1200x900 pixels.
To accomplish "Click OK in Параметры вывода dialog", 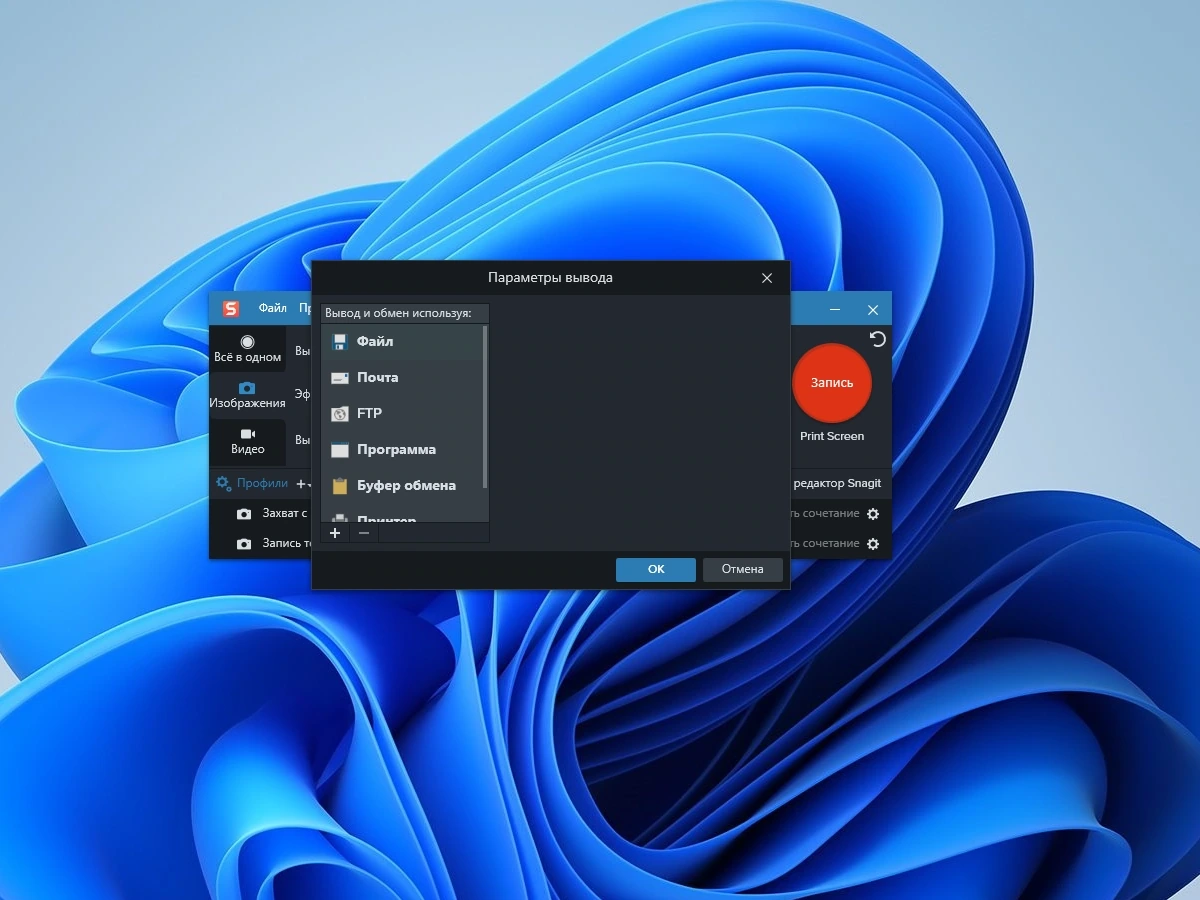I will pos(656,569).
